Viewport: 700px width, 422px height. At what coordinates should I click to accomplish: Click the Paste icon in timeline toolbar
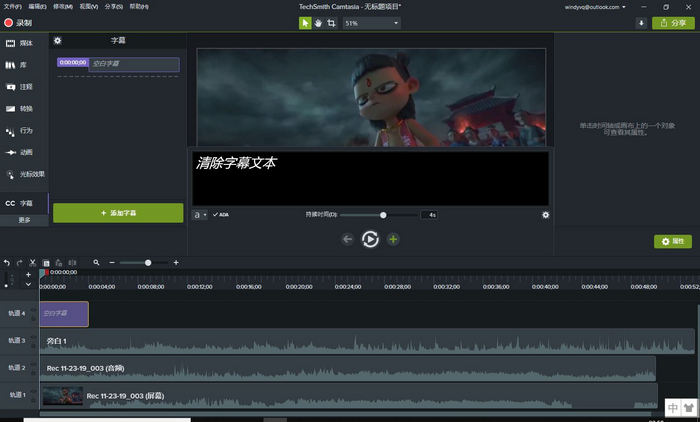59,263
